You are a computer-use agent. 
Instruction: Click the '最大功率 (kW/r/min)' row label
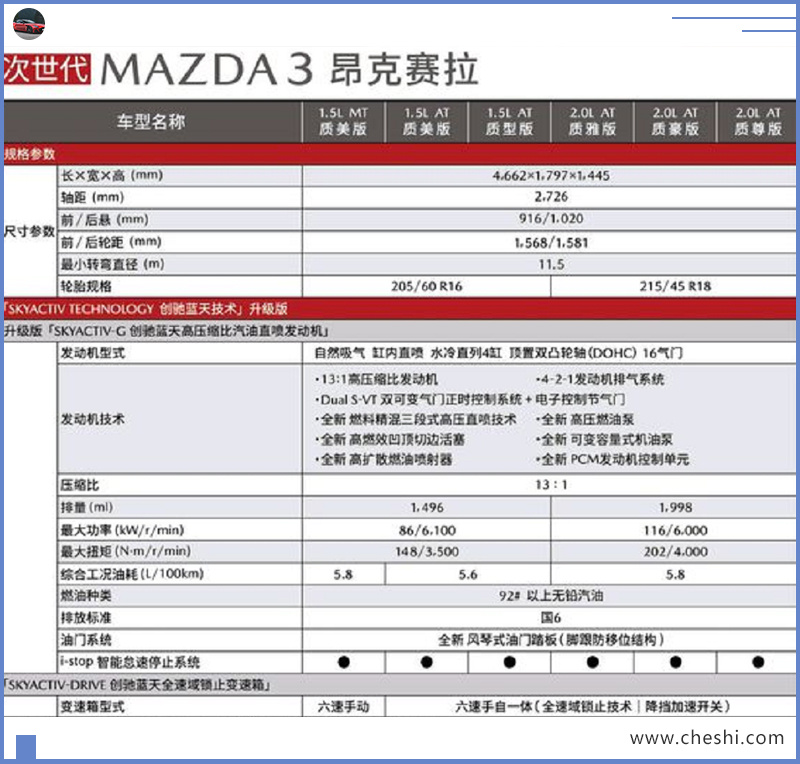click(122, 530)
